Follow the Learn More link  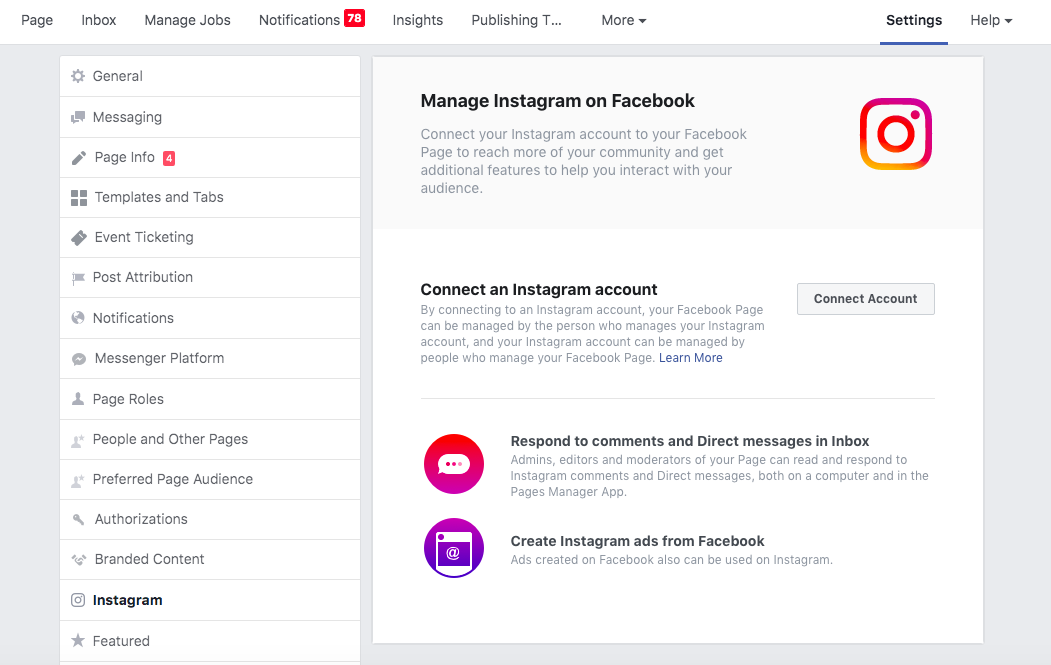click(690, 358)
